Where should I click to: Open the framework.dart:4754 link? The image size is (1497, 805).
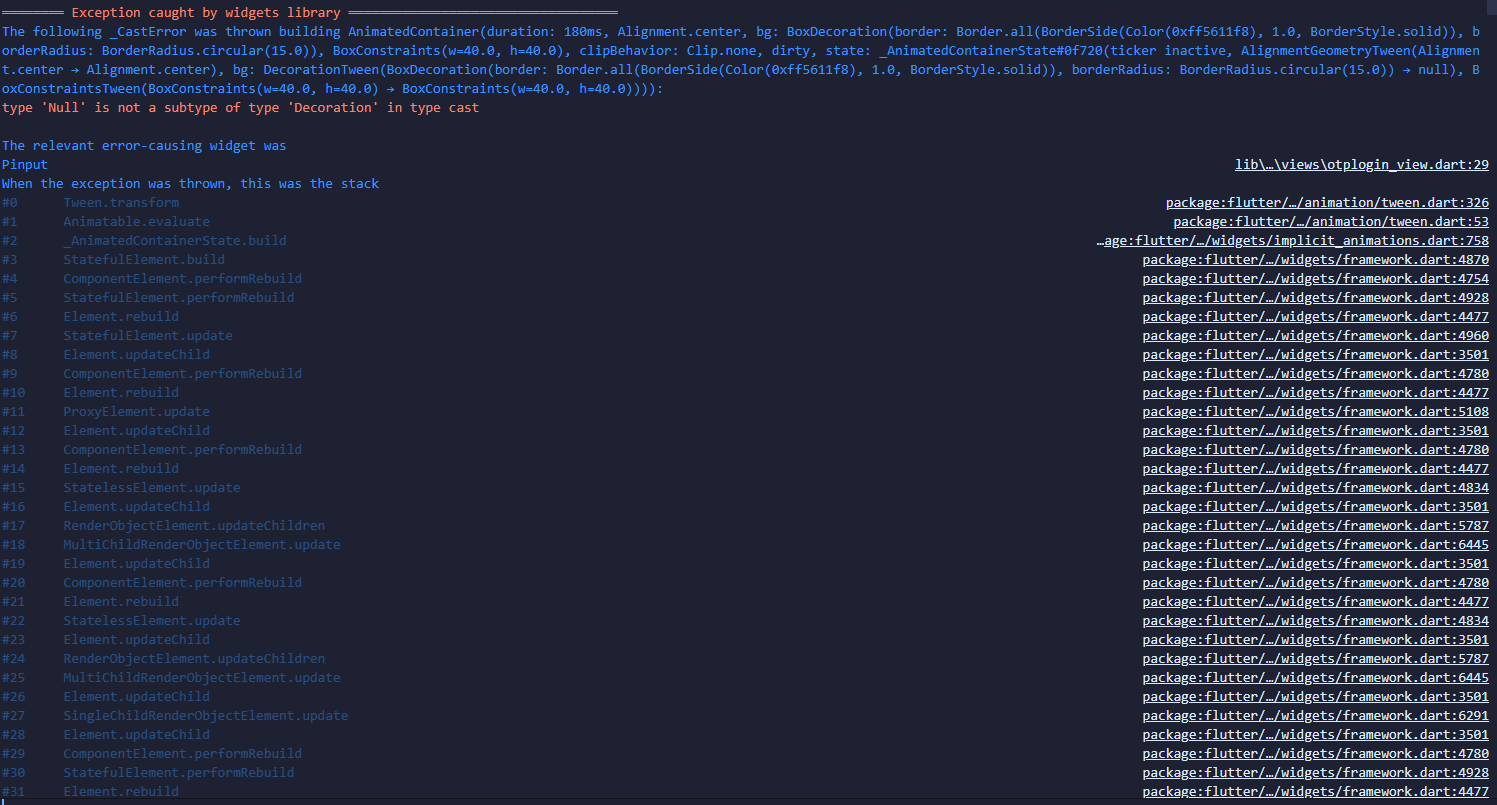(x=1316, y=279)
